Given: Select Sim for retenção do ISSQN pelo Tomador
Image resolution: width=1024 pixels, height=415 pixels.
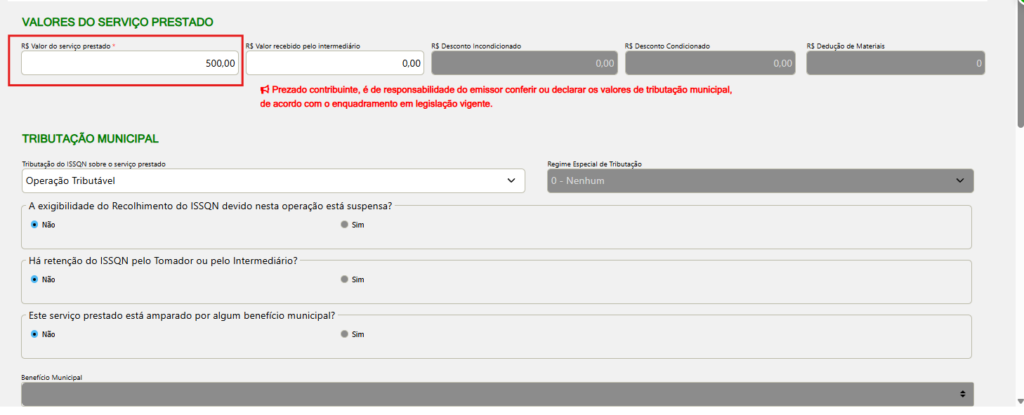Looking at the screenshot, I should [345, 279].
